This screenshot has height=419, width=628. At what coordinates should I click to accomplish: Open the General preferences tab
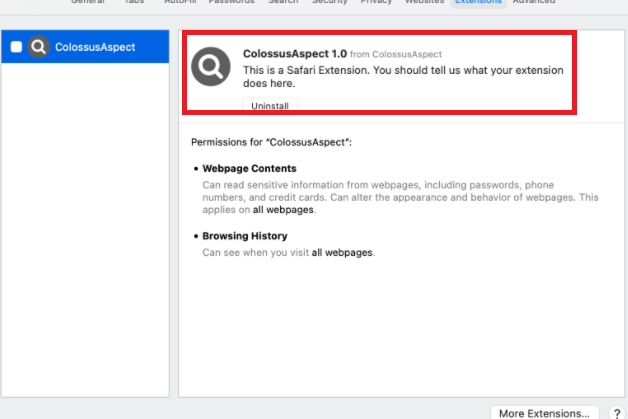point(88,2)
